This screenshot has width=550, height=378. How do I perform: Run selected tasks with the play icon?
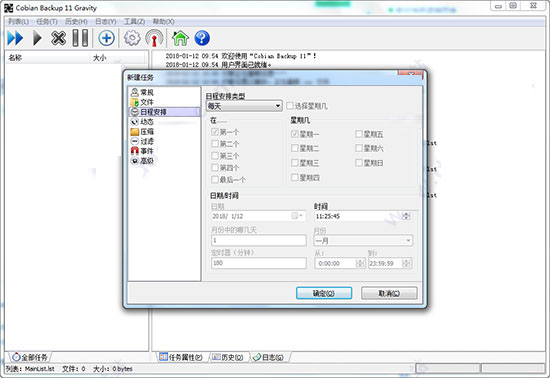(x=37, y=38)
